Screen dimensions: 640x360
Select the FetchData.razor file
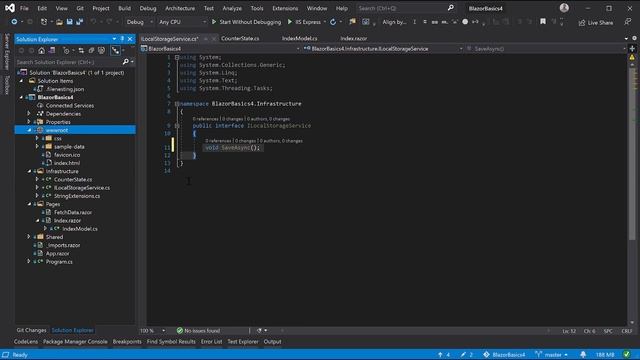point(73,212)
